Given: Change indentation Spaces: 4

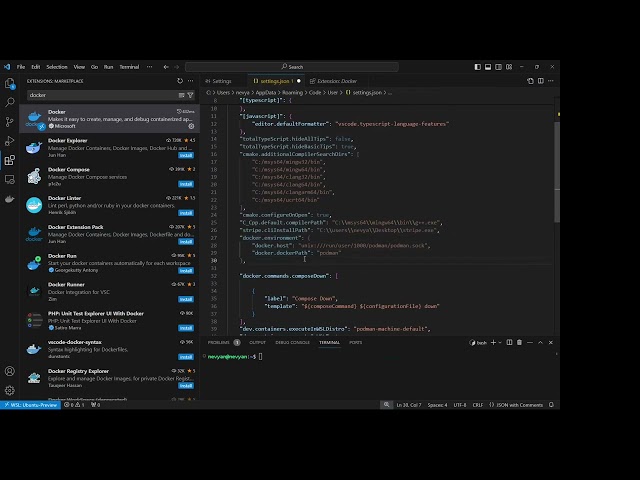Looking at the screenshot, I should click(x=437, y=405).
